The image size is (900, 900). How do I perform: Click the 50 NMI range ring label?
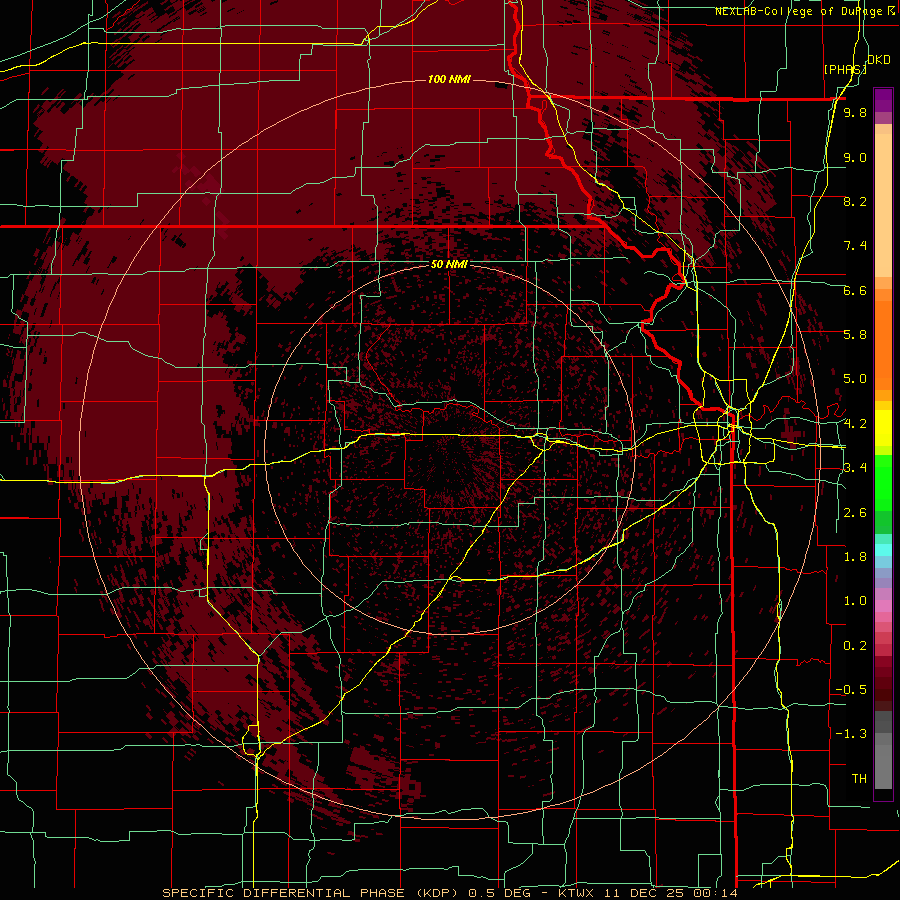click(449, 264)
